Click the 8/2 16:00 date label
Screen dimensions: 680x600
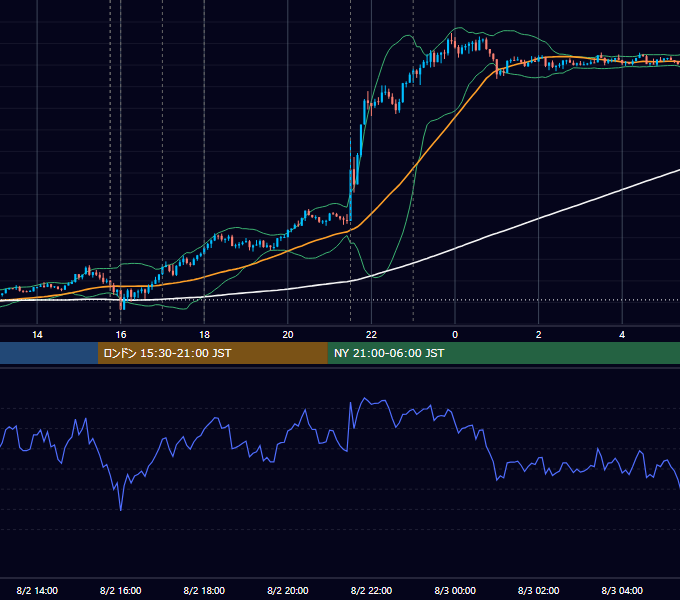121,590
